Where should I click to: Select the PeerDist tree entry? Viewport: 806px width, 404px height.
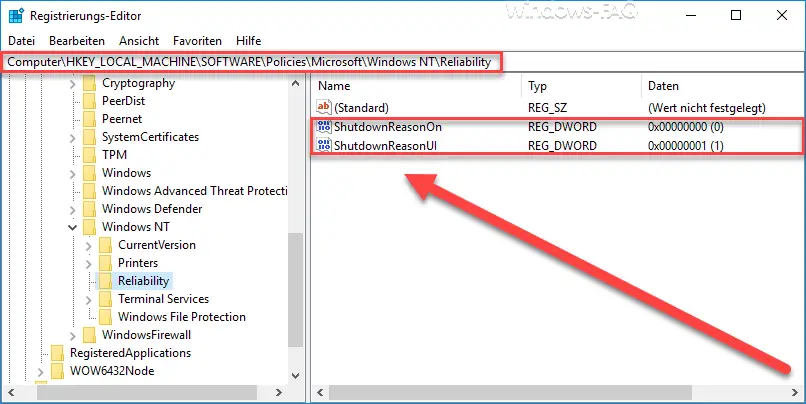click(123, 101)
